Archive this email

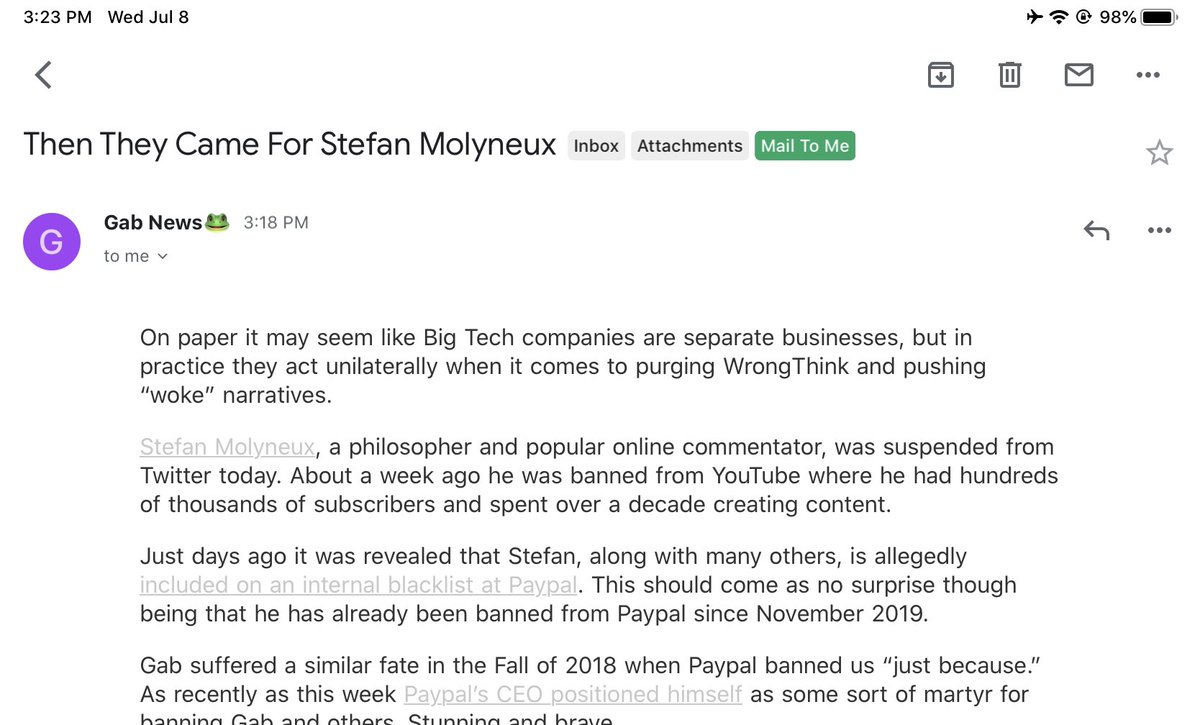[x=940, y=75]
